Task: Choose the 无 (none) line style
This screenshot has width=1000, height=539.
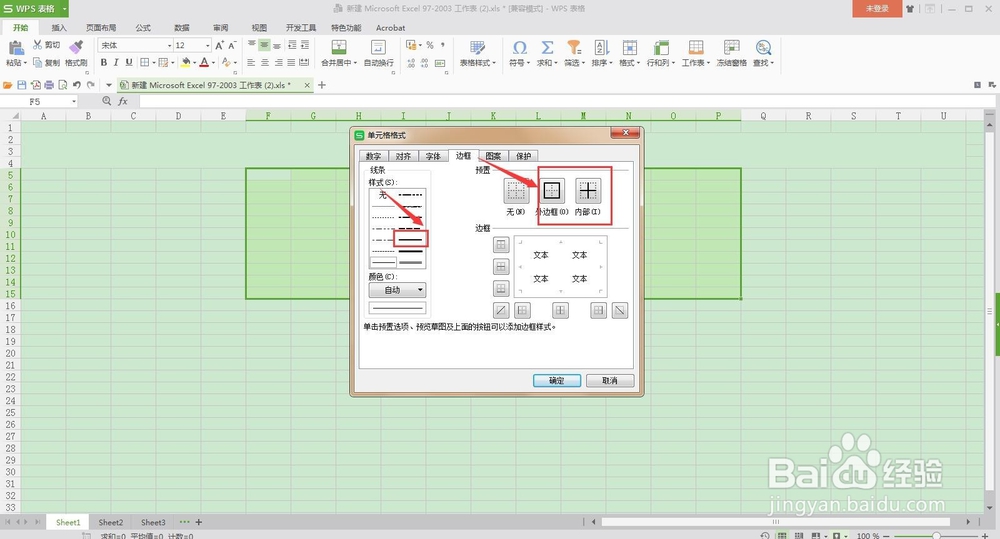Action: click(x=383, y=195)
